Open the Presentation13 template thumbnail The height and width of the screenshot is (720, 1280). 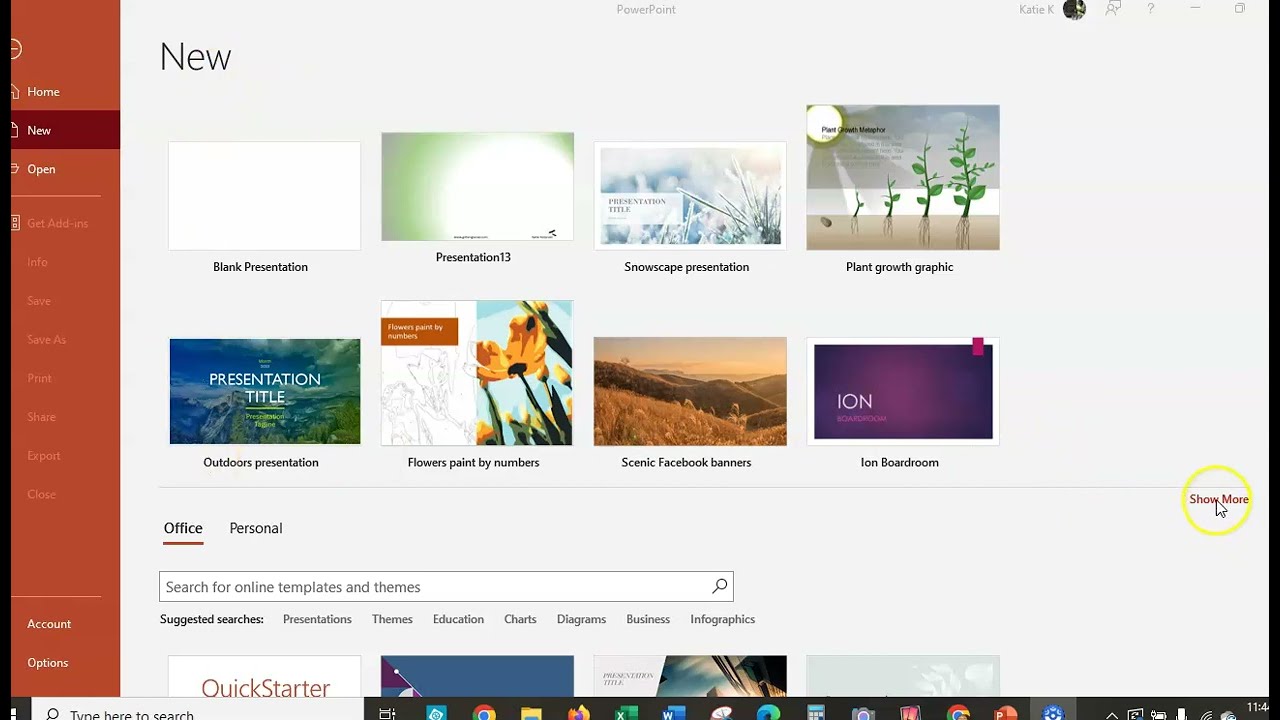[x=477, y=187]
